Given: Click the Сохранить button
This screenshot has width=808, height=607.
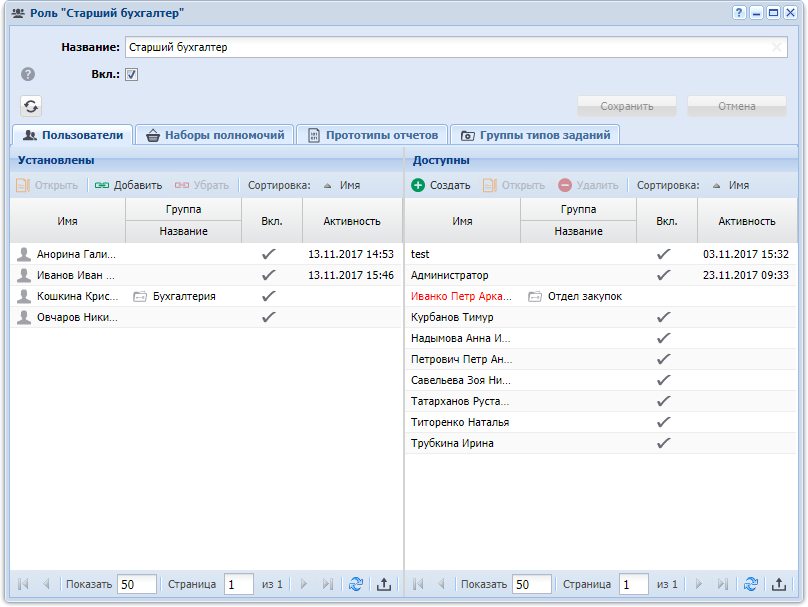Looking at the screenshot, I should click(627, 106).
